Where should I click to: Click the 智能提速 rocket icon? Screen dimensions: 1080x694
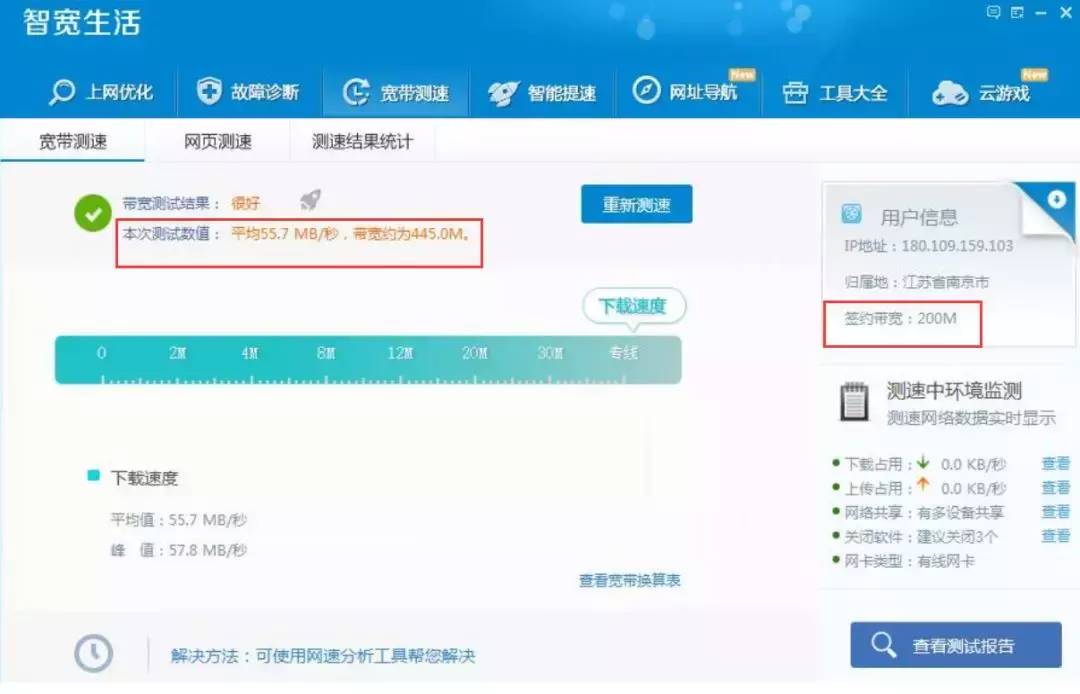(x=503, y=93)
